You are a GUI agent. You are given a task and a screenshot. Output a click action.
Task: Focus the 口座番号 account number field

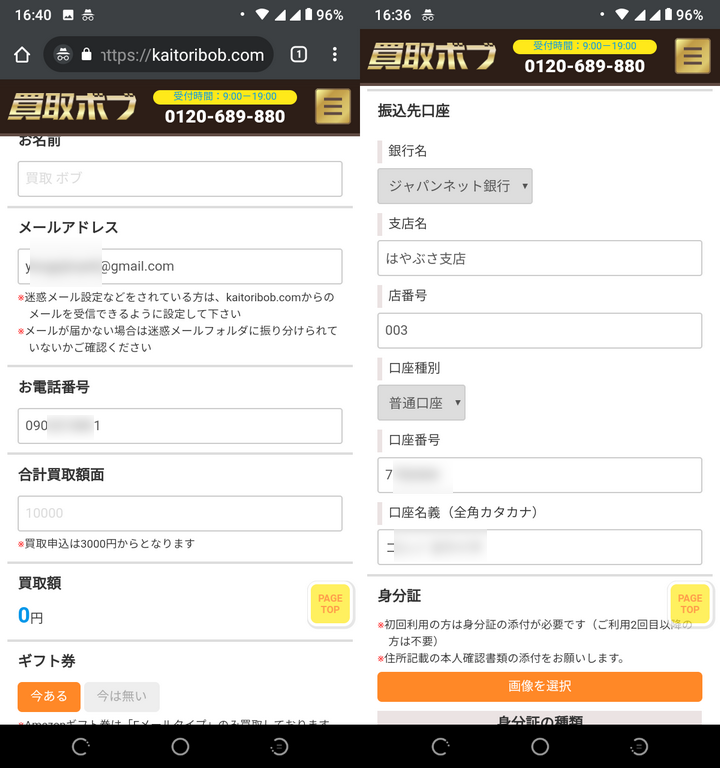coord(539,475)
